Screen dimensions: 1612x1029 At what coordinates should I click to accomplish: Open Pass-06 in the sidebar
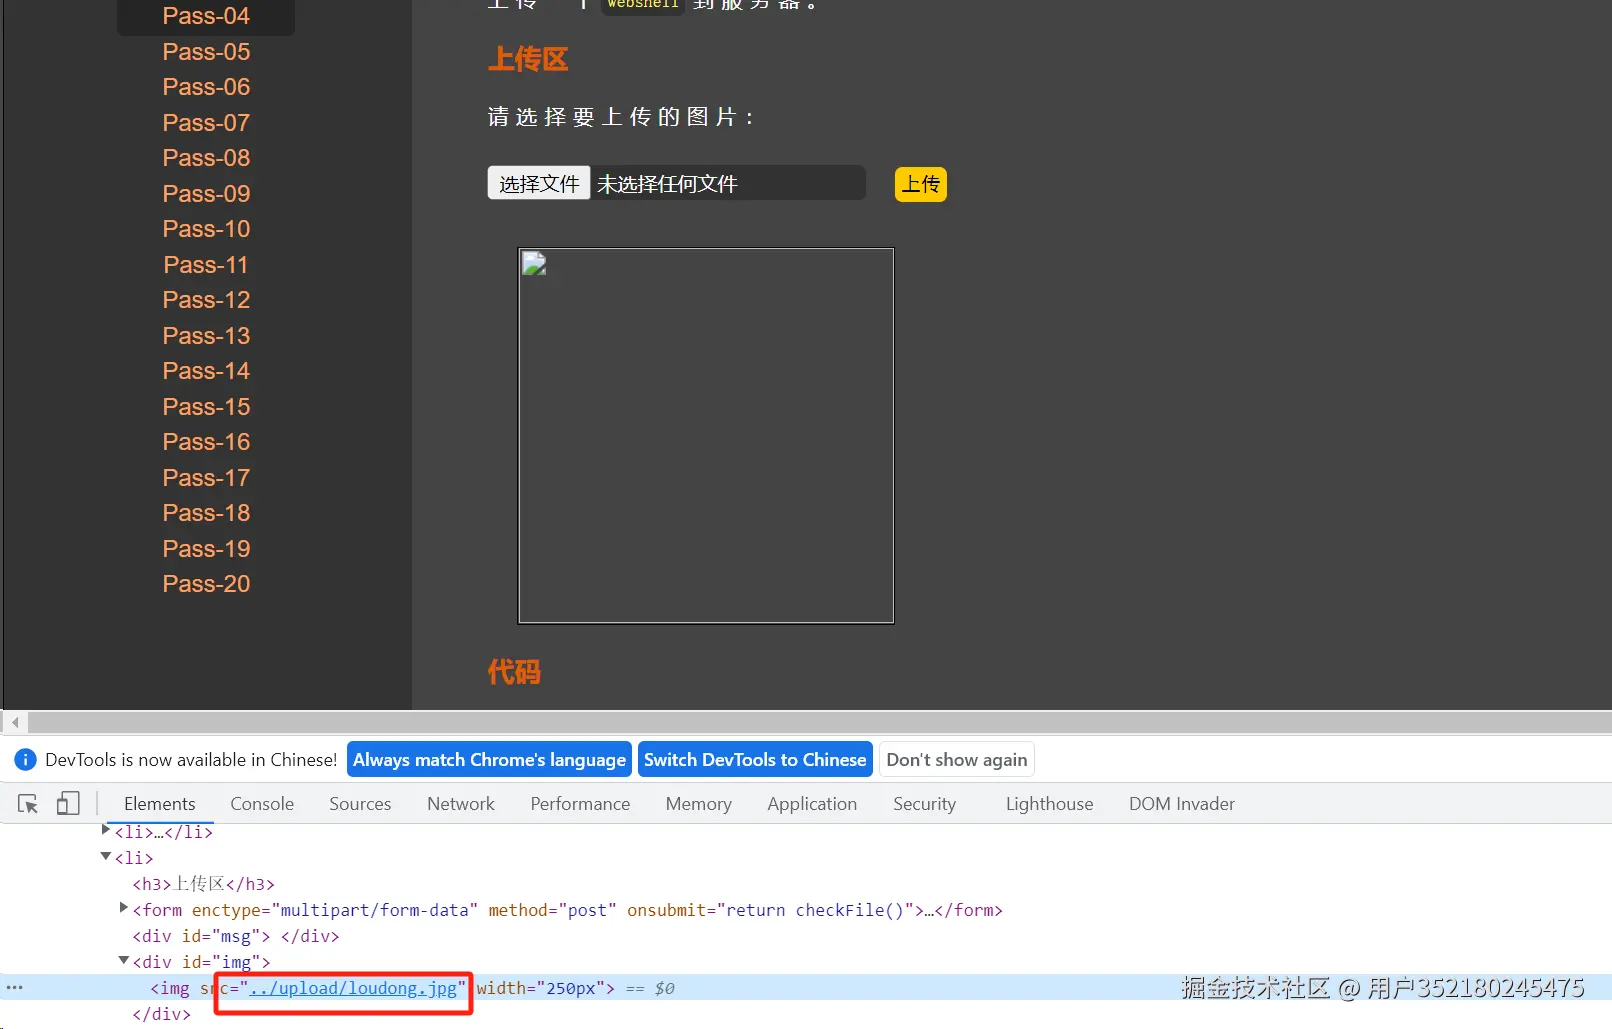coord(206,87)
